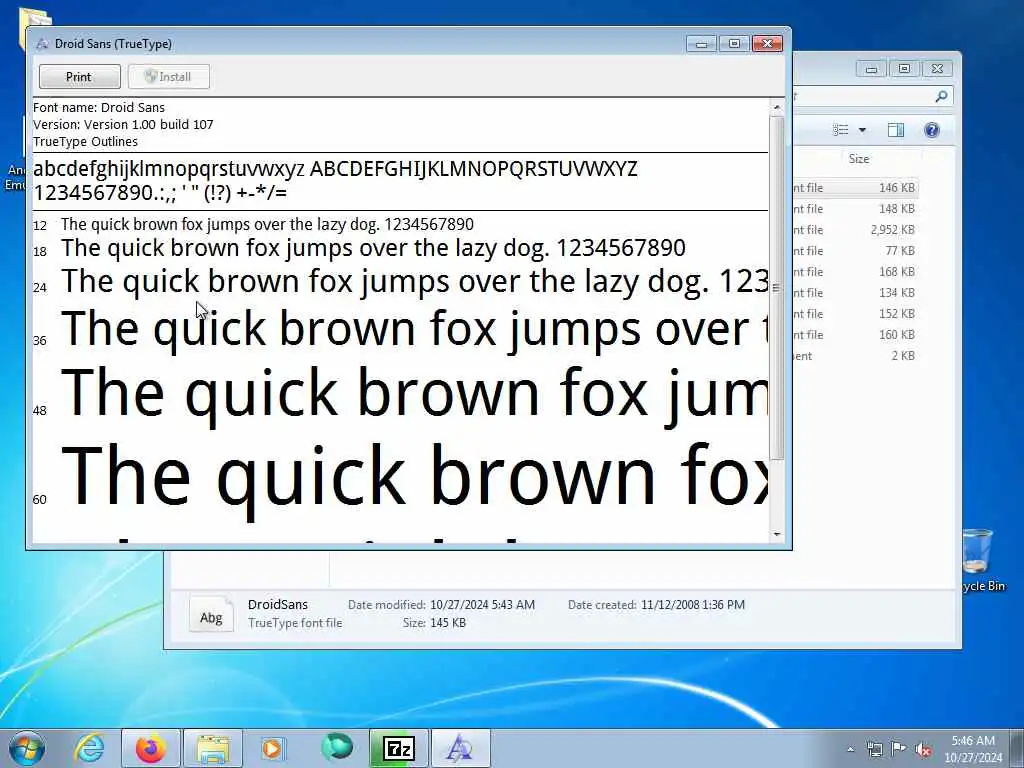Viewport: 1024px width, 768px height.
Task: Maximize the Droid Sans font viewer window
Action: 734,44
